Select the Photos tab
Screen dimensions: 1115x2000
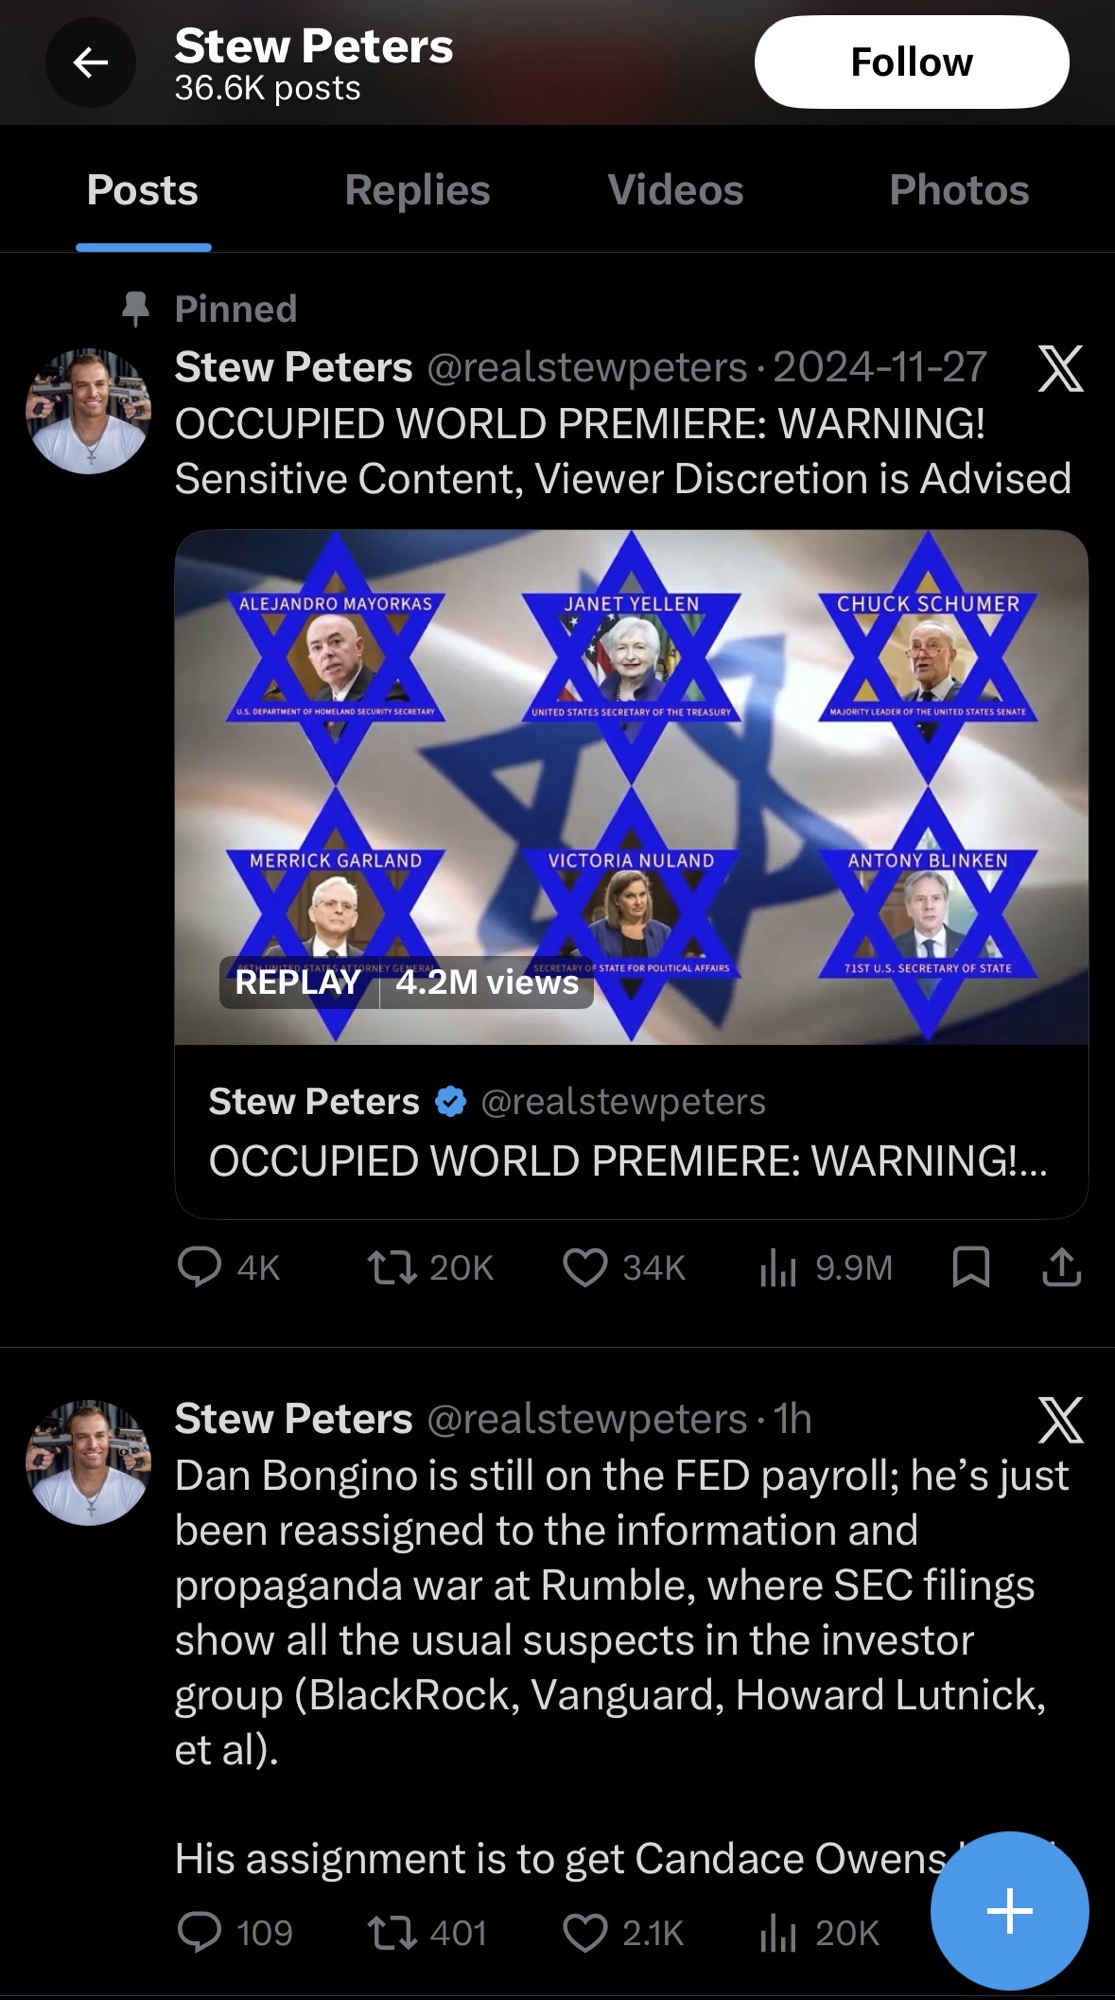tap(958, 190)
